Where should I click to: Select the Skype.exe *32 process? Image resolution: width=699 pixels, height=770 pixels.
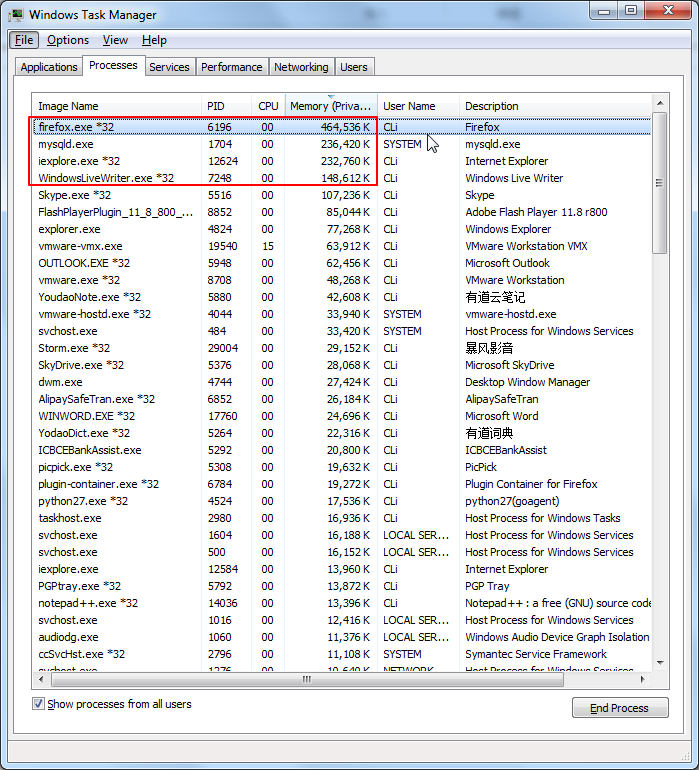click(x=342, y=195)
